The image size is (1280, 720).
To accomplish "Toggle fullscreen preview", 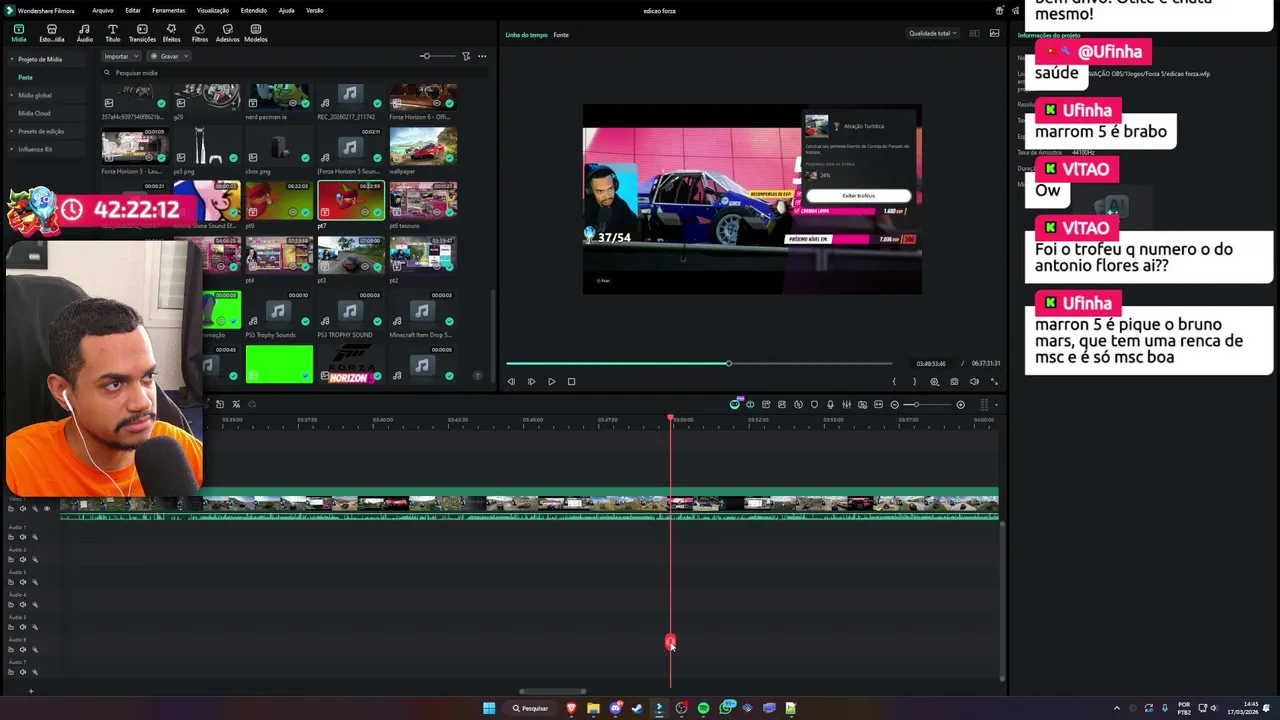I will coord(994,381).
